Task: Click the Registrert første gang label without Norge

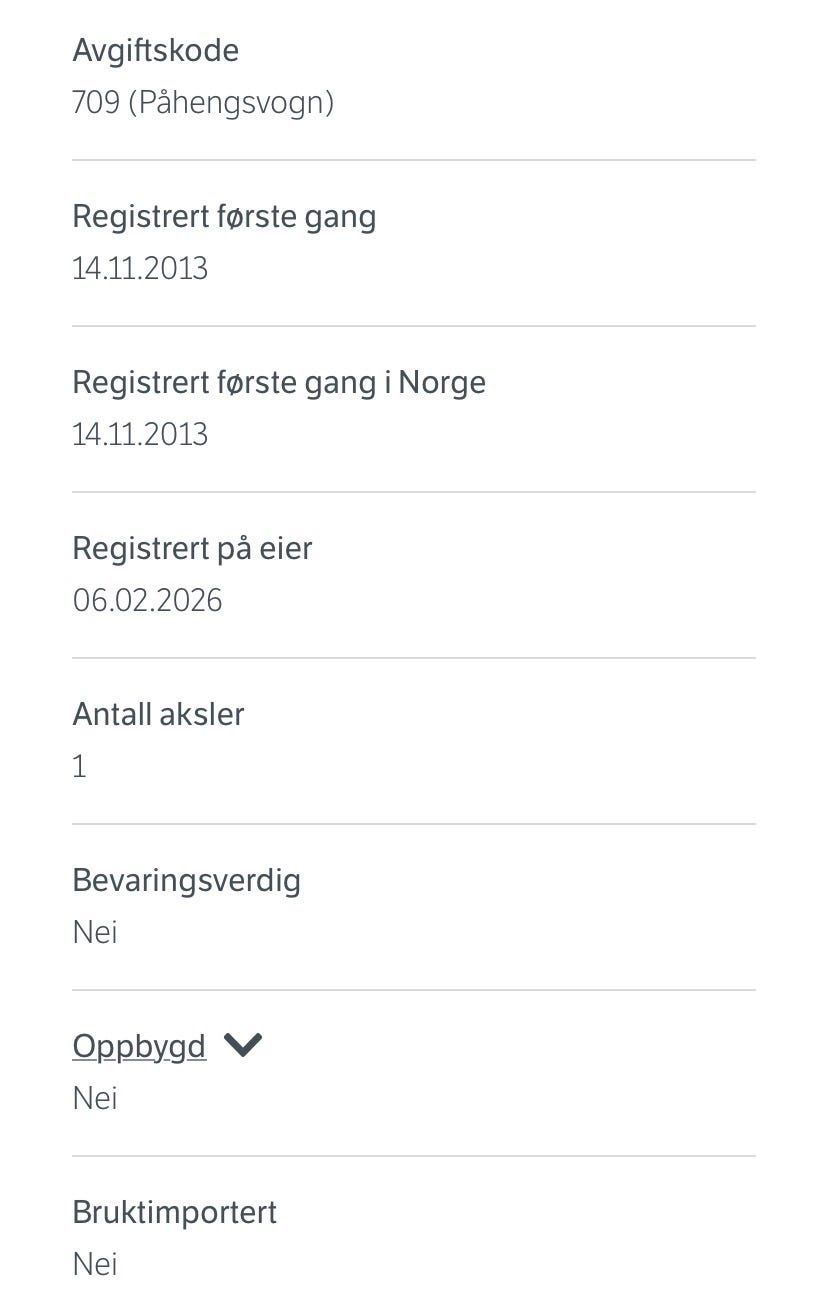Action: coord(224,216)
